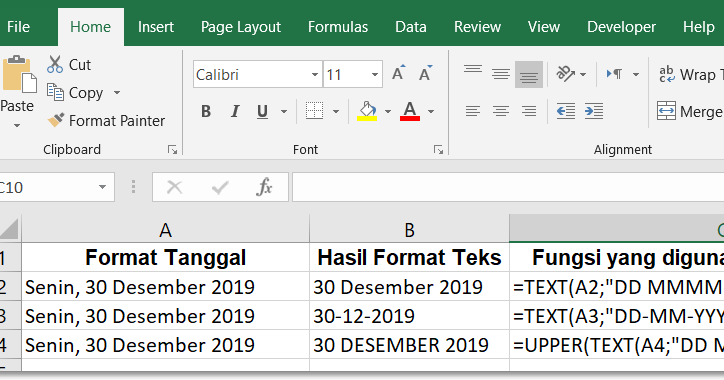
Task: Toggle Bottom Align vertical alignment
Action: [529, 74]
